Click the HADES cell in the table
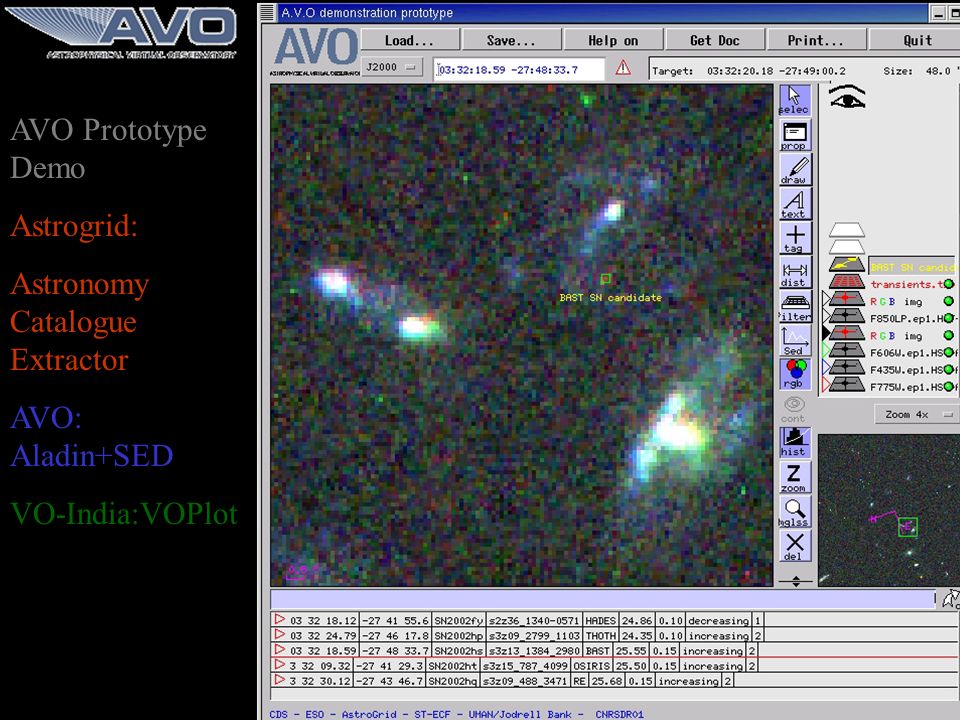The height and width of the screenshot is (720, 960). click(x=600, y=620)
